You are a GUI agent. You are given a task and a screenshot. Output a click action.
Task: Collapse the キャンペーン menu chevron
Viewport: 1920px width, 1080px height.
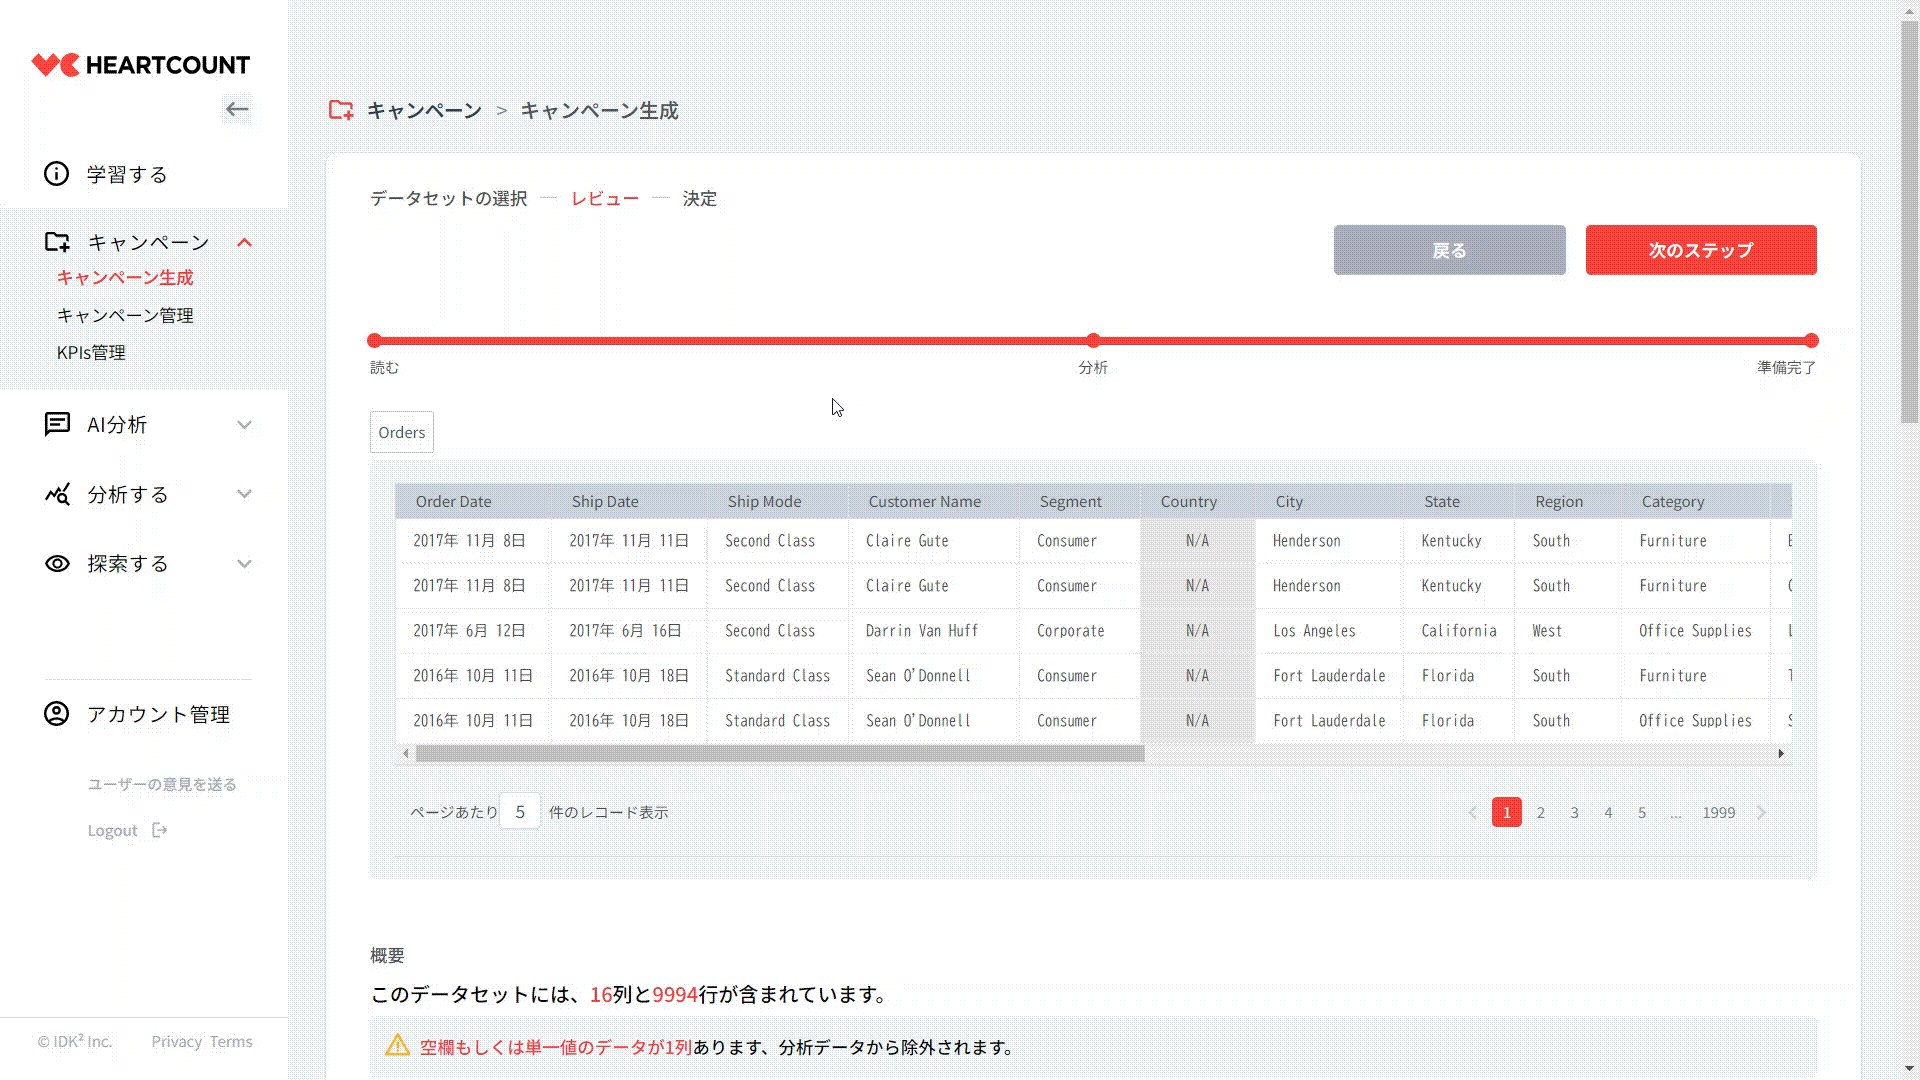coord(244,242)
